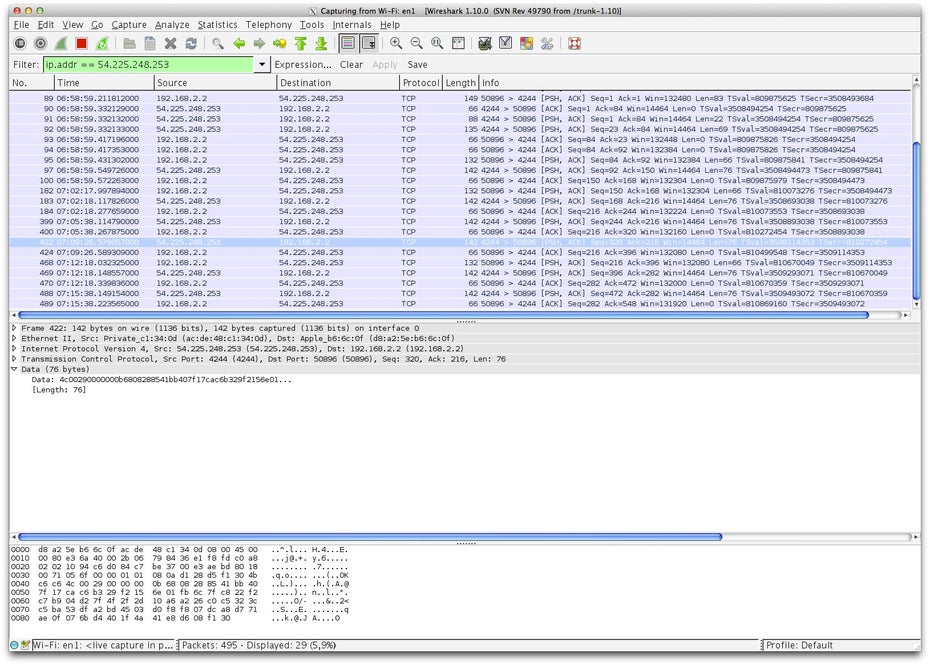Click the packet list vertical scrollbar

tap(916, 219)
